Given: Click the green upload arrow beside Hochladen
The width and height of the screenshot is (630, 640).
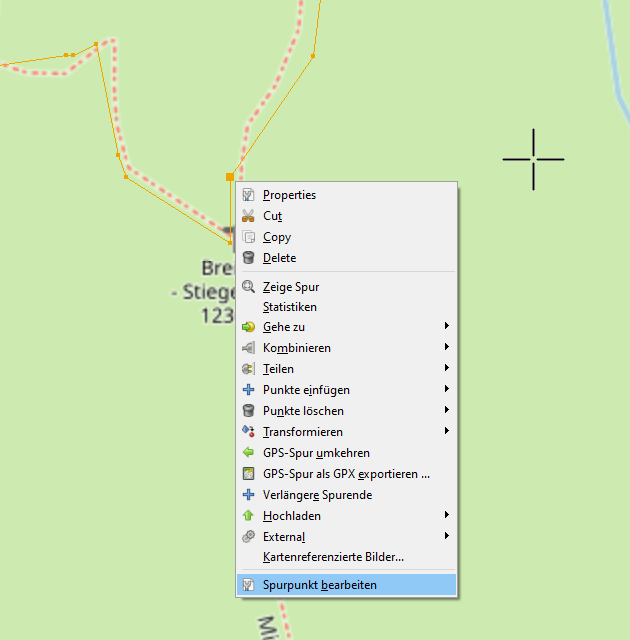Looking at the screenshot, I should click(248, 516).
